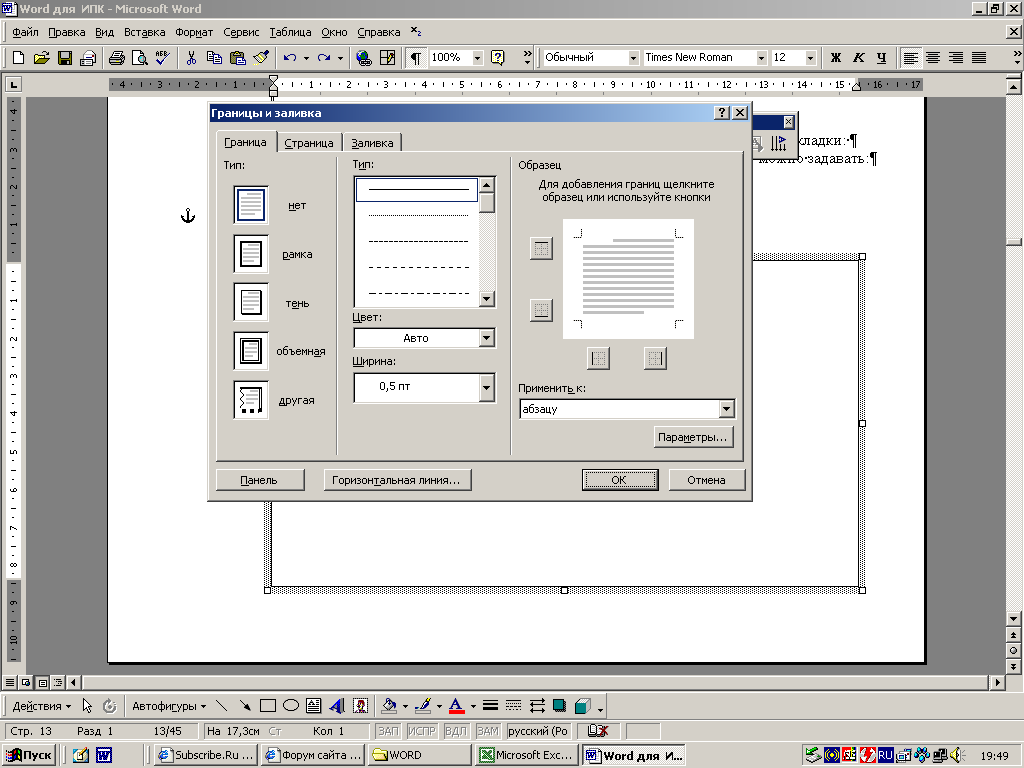Run spelling check ABC icon
This screenshot has width=1024, height=768.
(162, 57)
